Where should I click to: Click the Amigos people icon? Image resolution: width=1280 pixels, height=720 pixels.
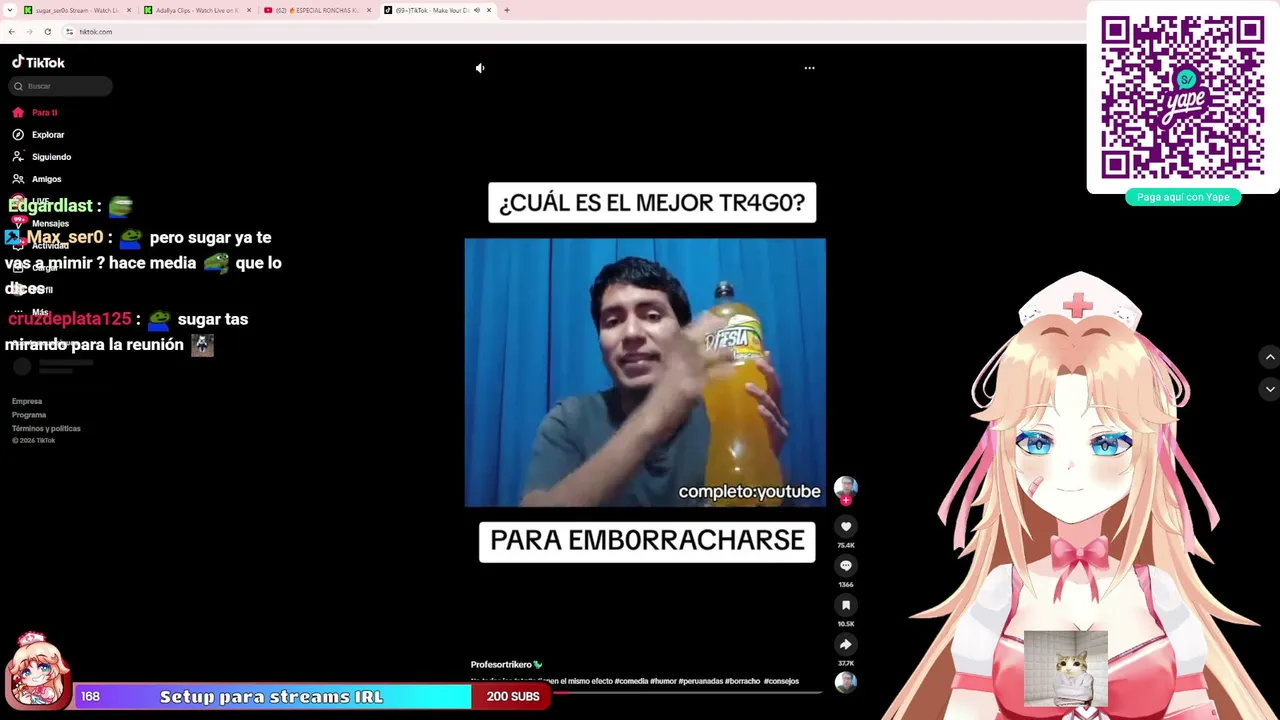(x=18, y=179)
